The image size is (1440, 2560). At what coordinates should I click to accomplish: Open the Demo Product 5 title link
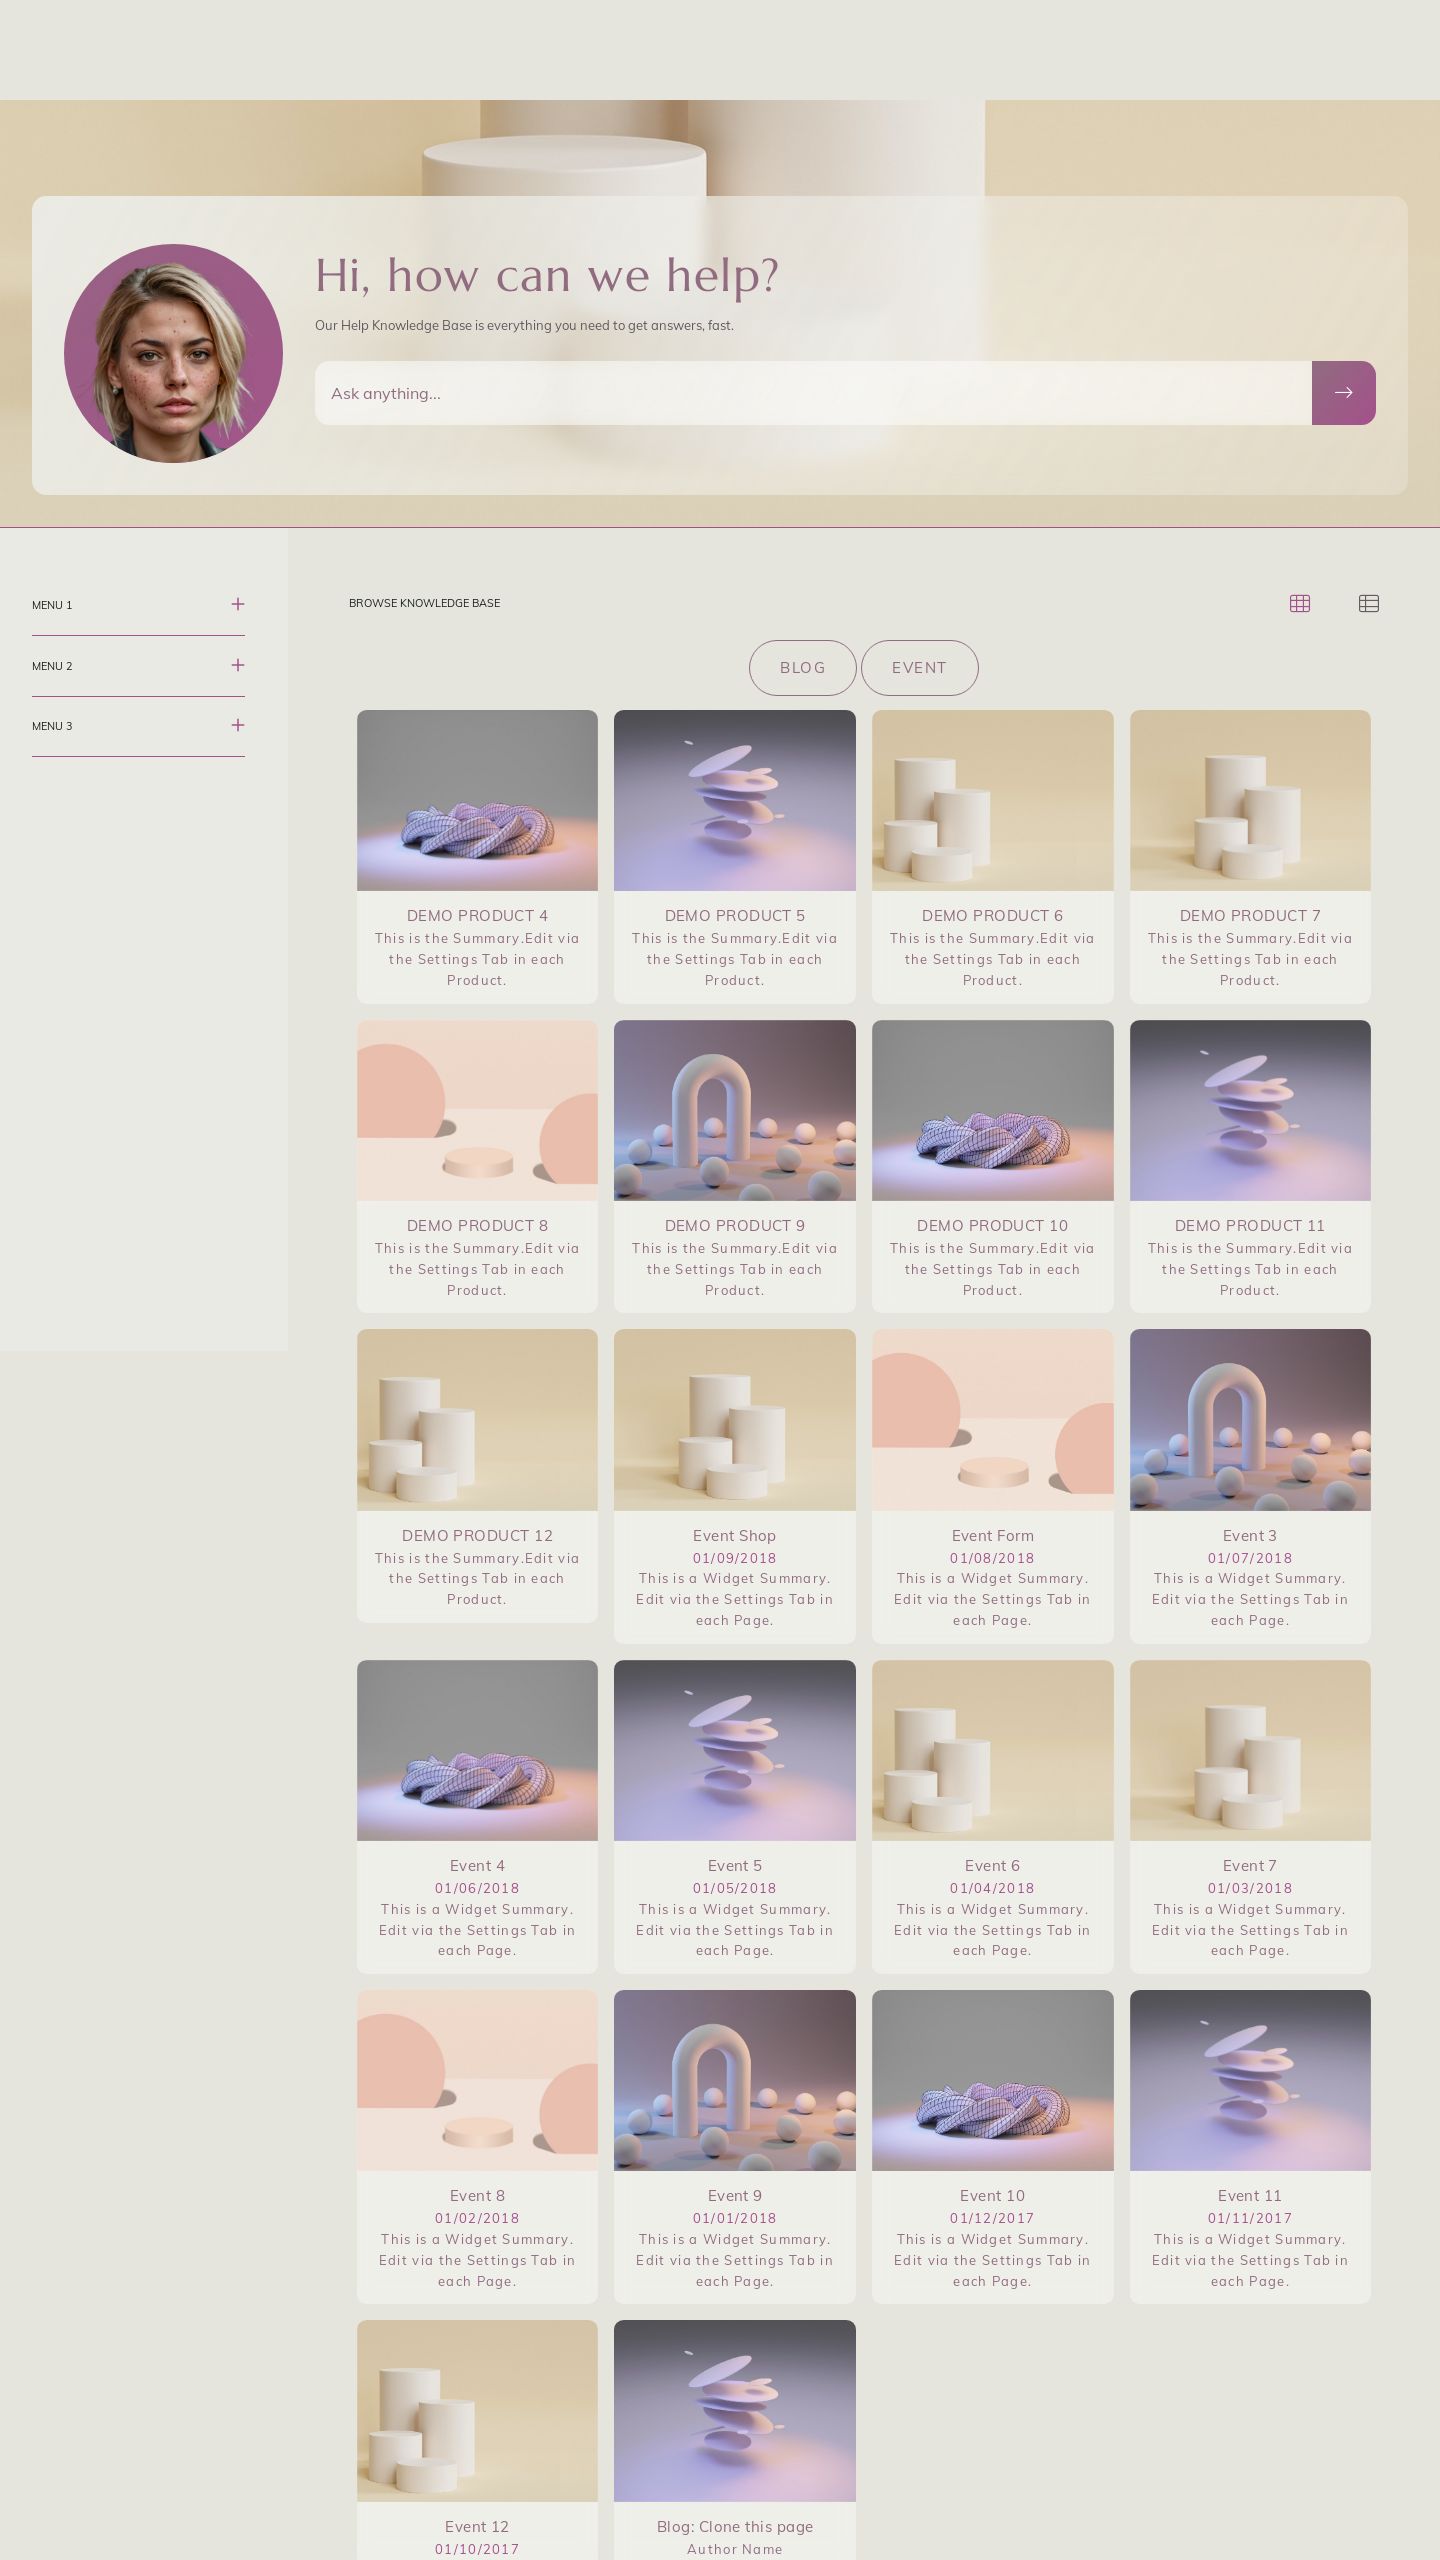point(734,916)
